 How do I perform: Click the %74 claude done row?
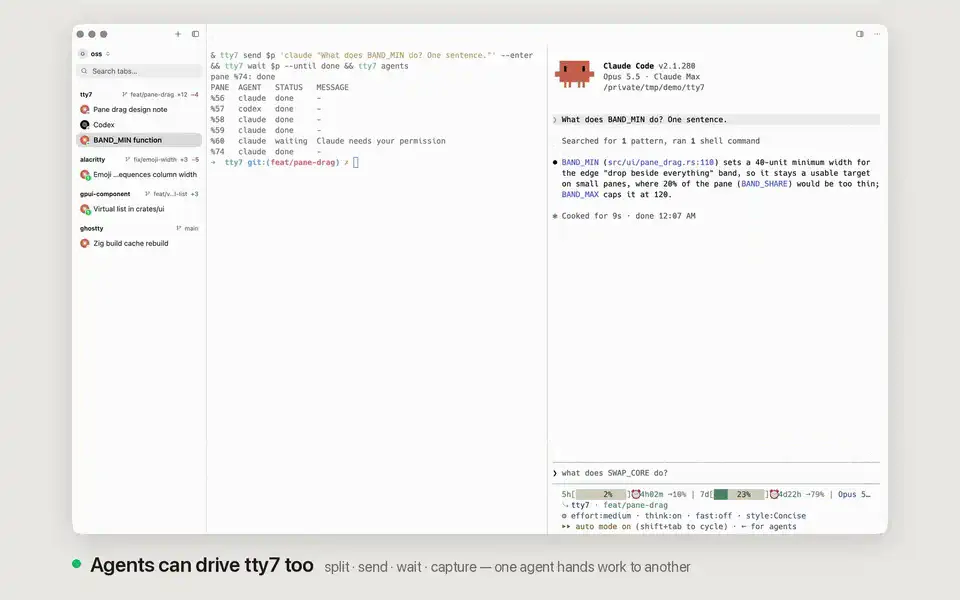266,152
